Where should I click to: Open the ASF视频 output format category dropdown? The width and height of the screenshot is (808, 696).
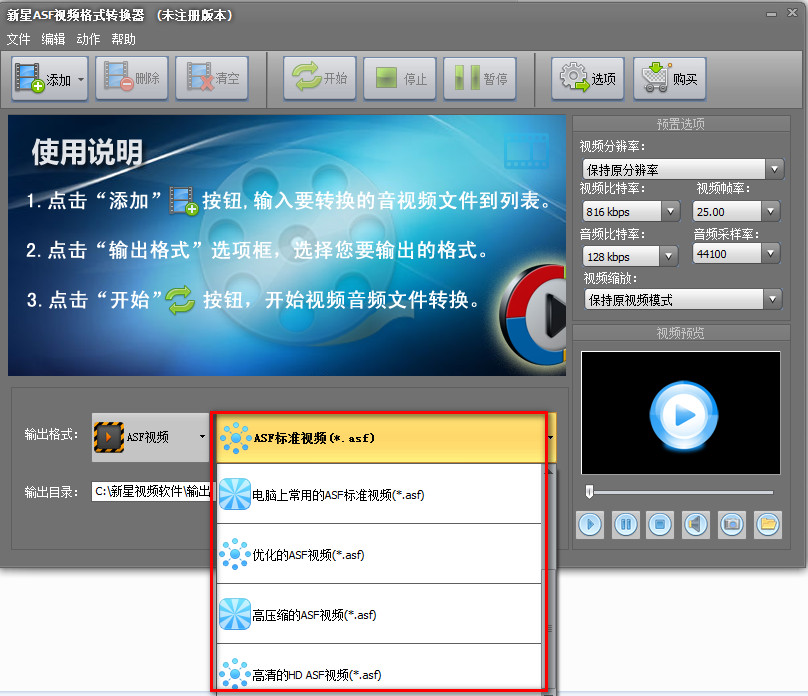[x=150, y=437]
